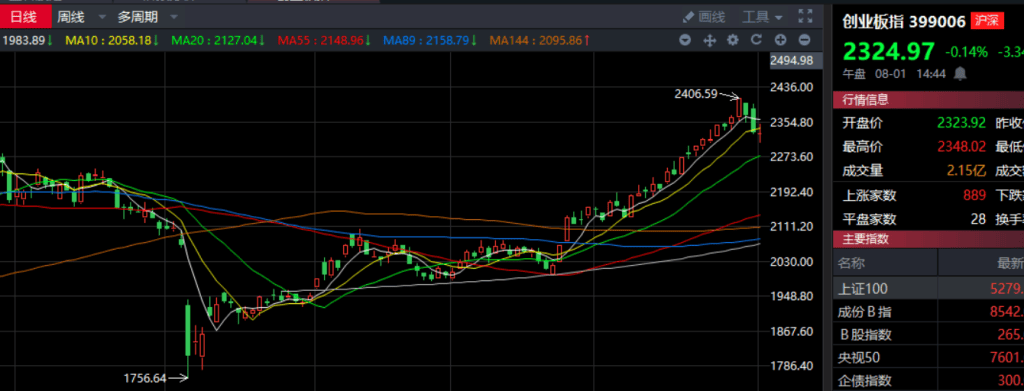Image resolution: width=1024 pixels, height=391 pixels.
Task: Click the circled down-arrow collapse icon
Action: pyautogui.click(x=685, y=40)
